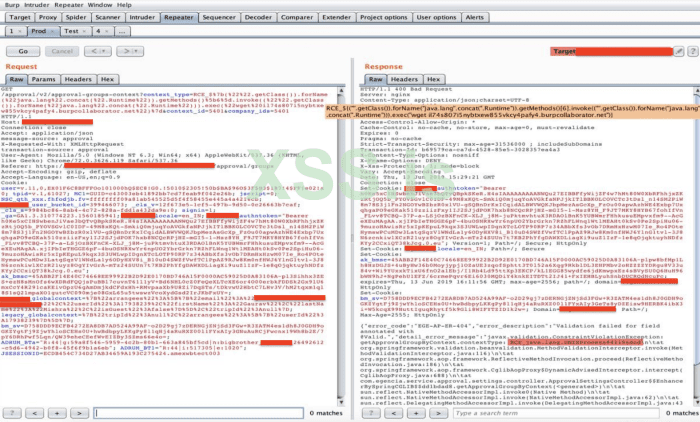700x422 pixels.
Task: Click the Cancel button
Action: [62, 51]
